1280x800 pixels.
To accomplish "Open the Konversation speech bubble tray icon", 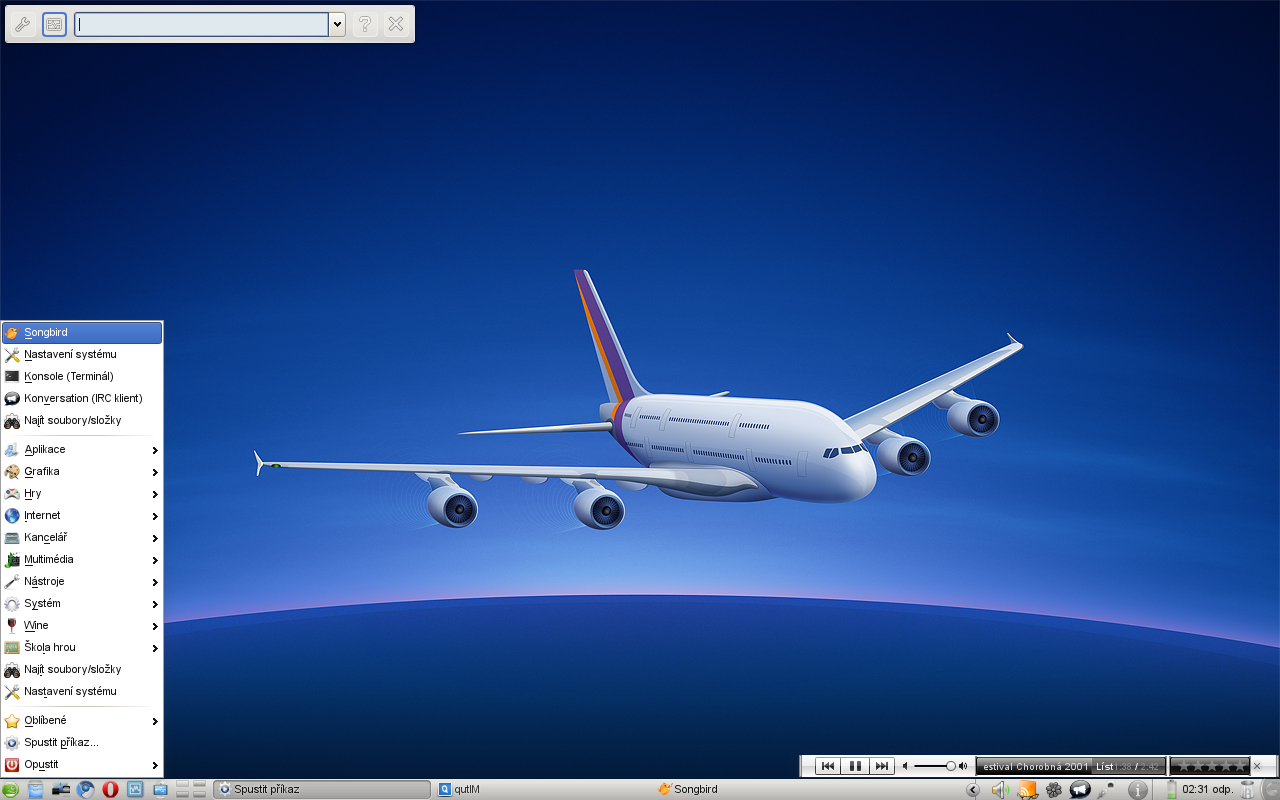I will 1080,790.
